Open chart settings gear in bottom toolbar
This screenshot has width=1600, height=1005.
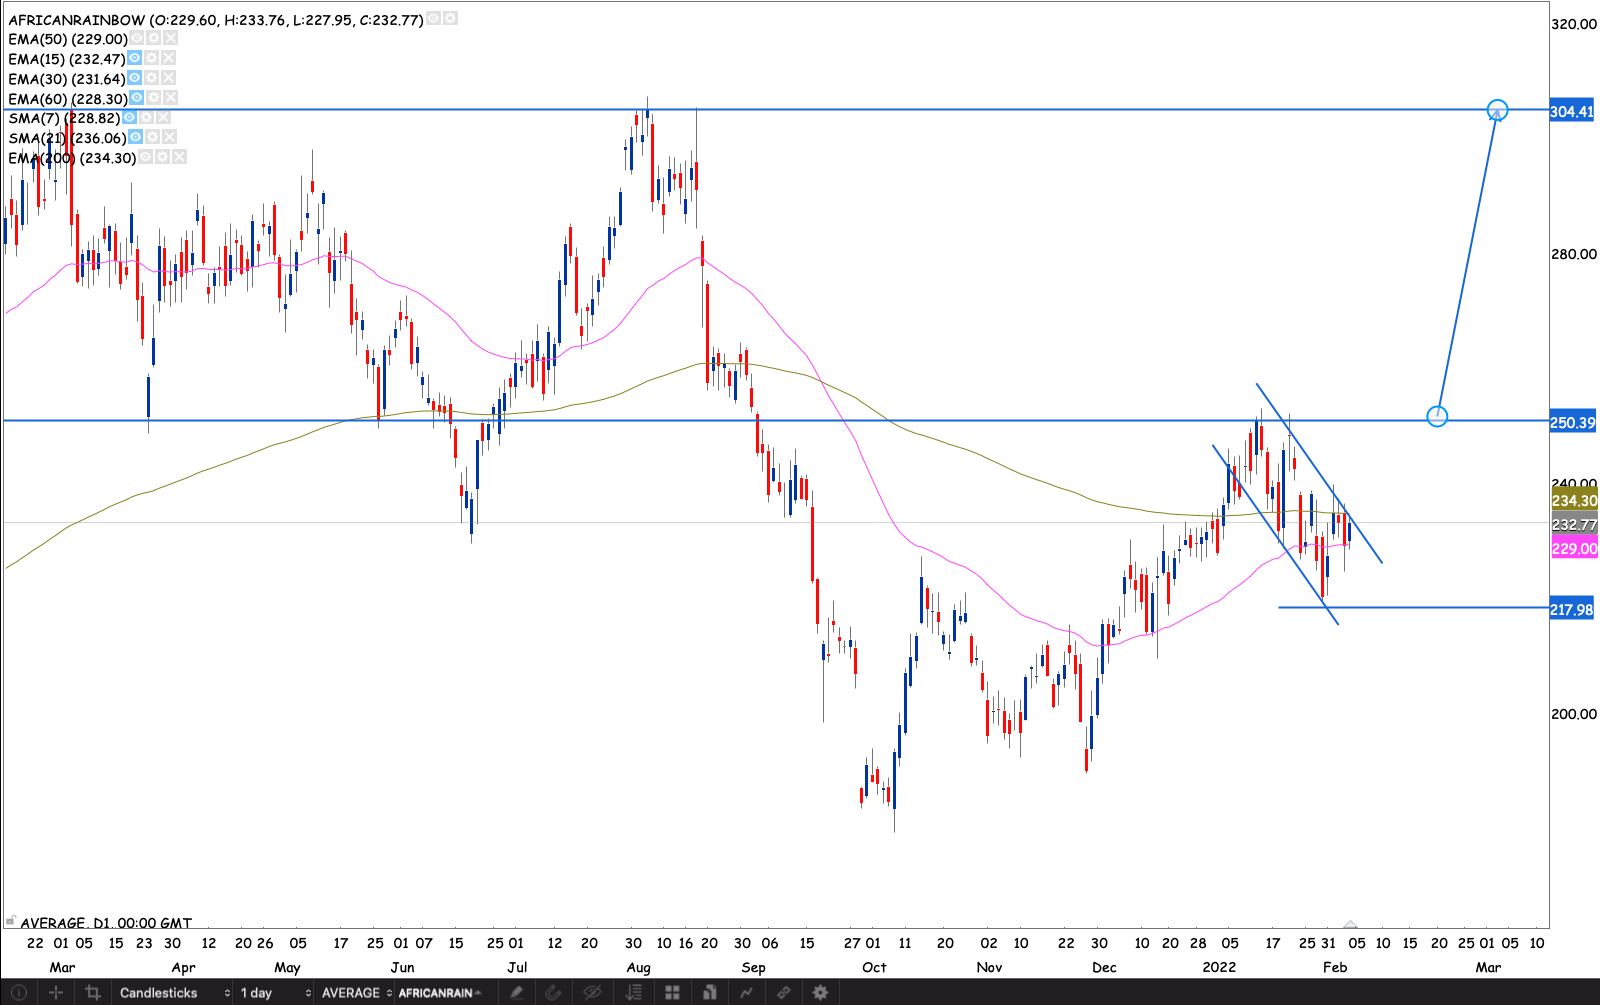(x=820, y=992)
